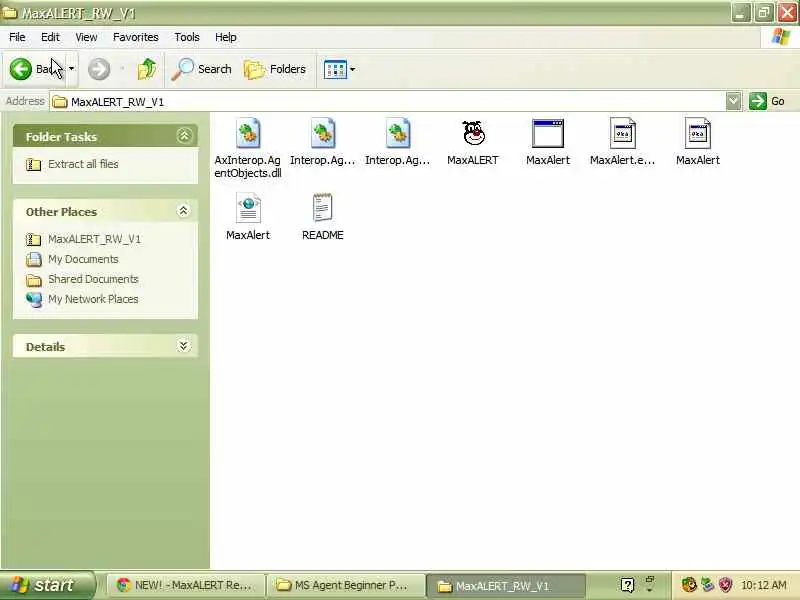Open the Edit menu

tap(50, 37)
